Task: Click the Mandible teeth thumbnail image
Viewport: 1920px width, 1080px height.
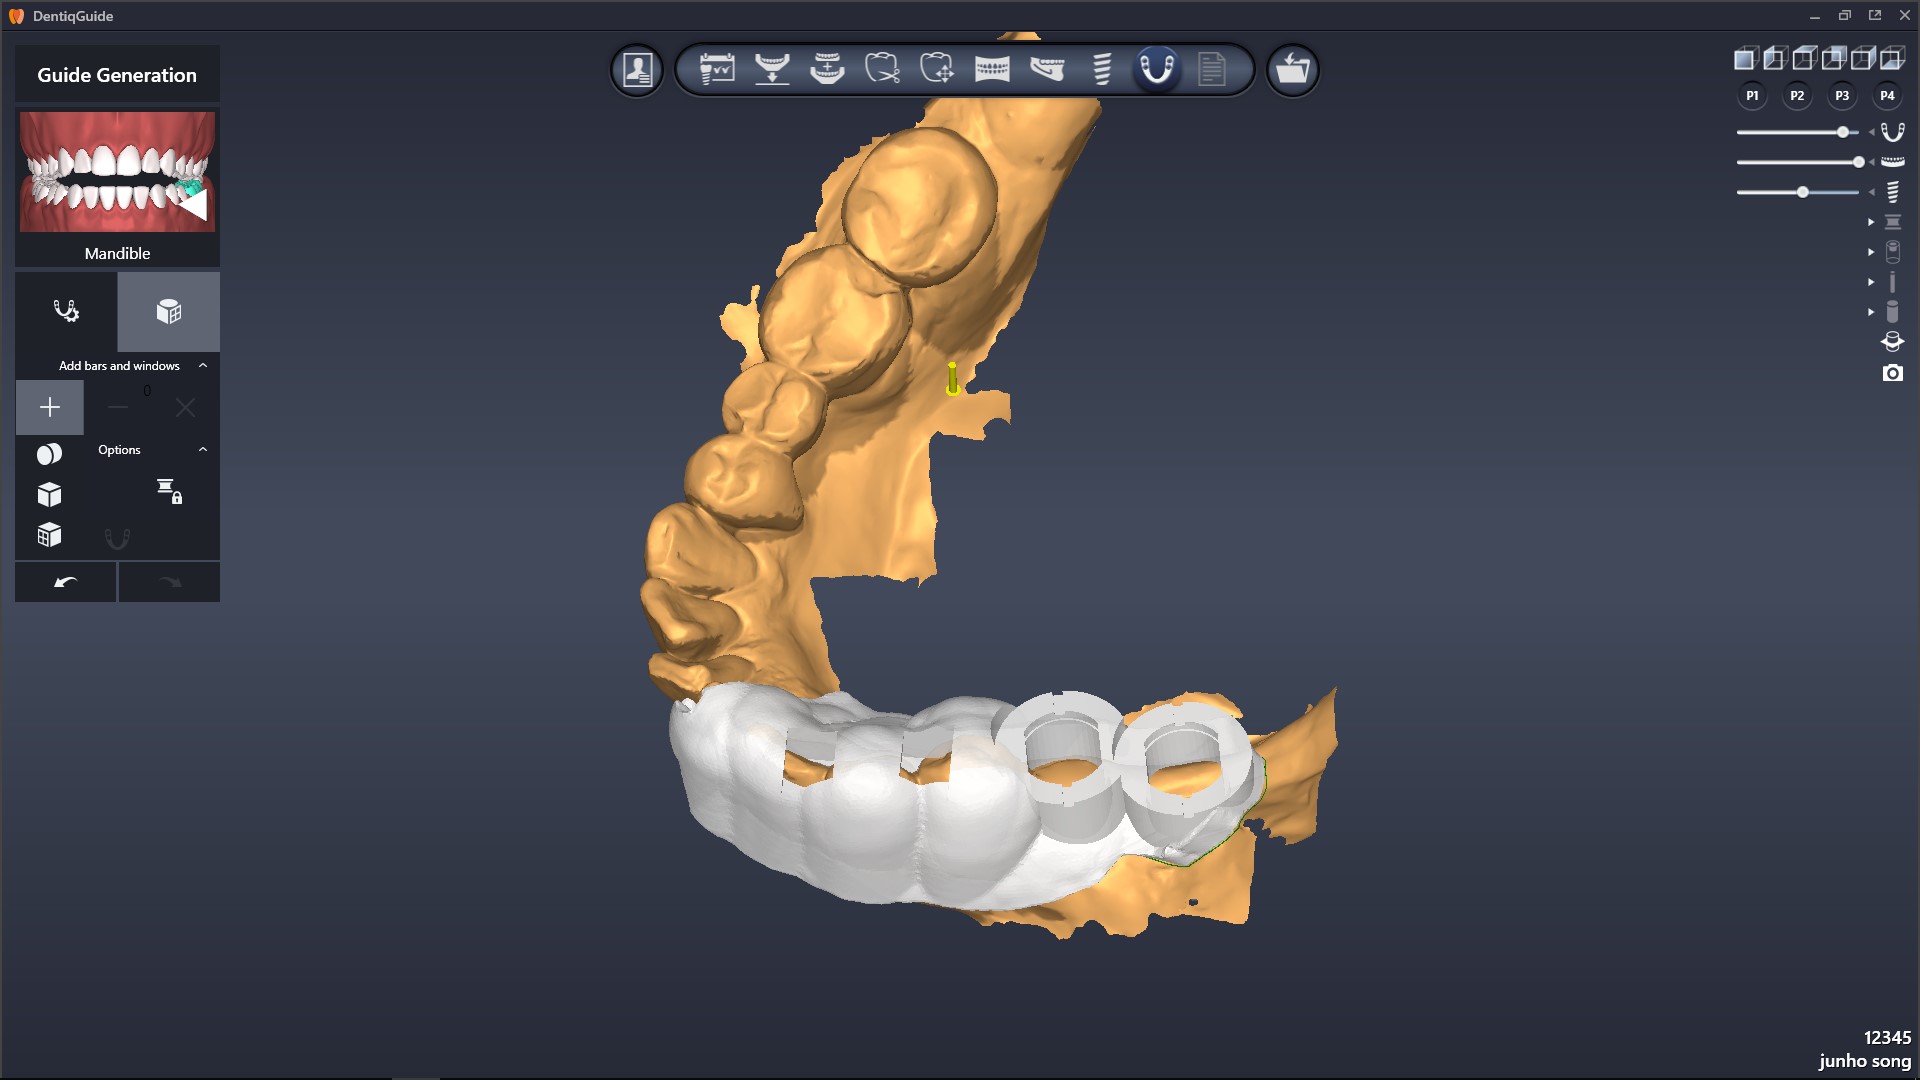Action: (x=117, y=172)
